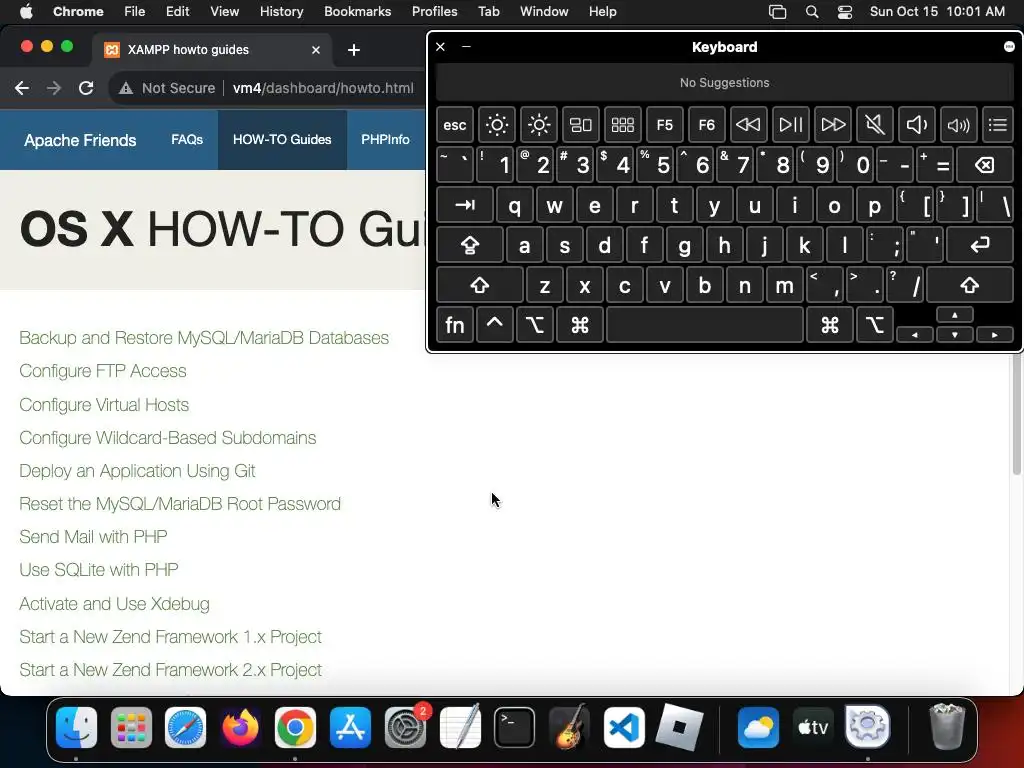Select the HOW-TO Guides nav item

(x=282, y=140)
